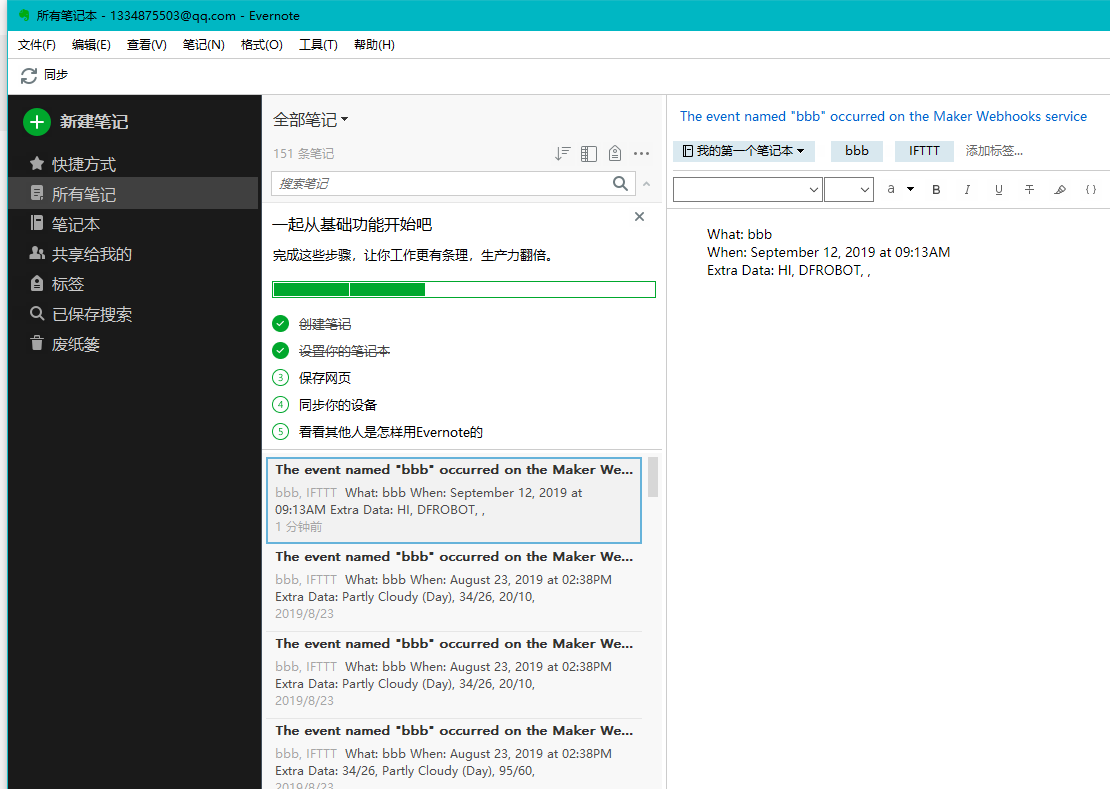This screenshot has height=789, width=1110.
Task: Open the 我的第一个笔记本 notebook dropdown
Action: coord(744,151)
